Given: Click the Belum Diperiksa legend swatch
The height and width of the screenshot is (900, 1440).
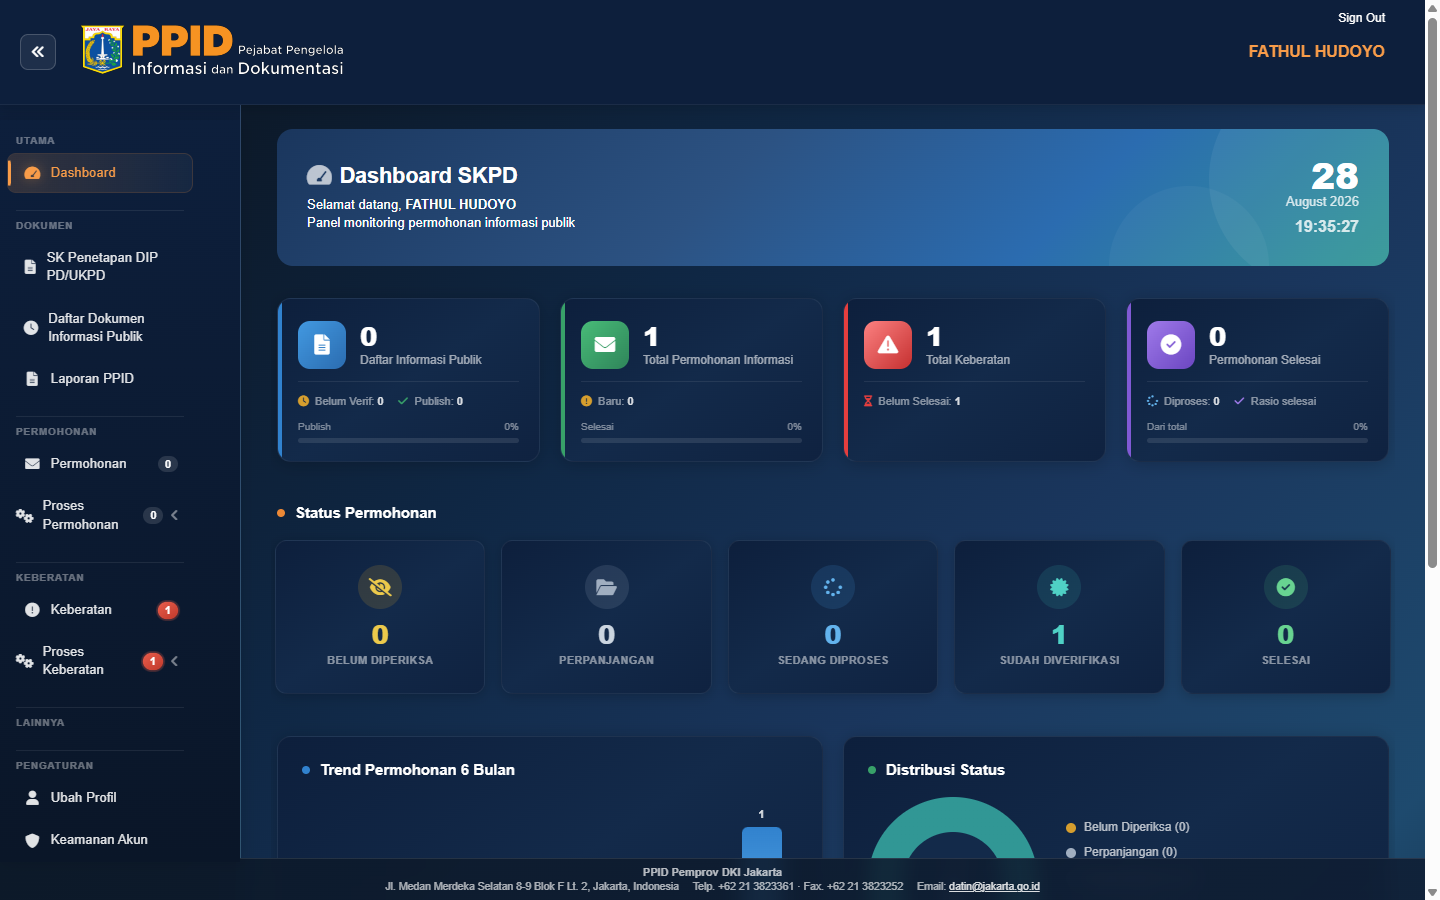Looking at the screenshot, I should coord(1071,828).
